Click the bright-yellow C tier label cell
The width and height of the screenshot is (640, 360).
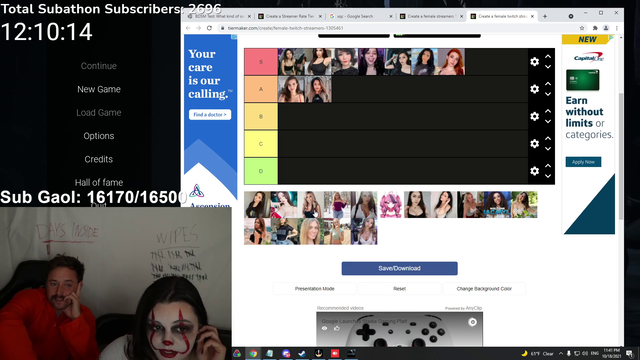(x=261, y=144)
